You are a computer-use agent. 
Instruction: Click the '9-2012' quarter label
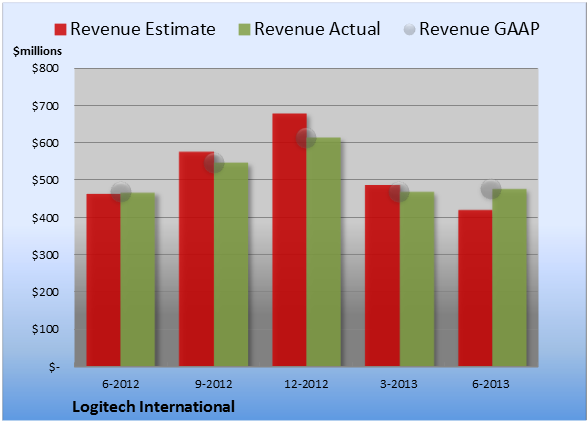(x=214, y=384)
